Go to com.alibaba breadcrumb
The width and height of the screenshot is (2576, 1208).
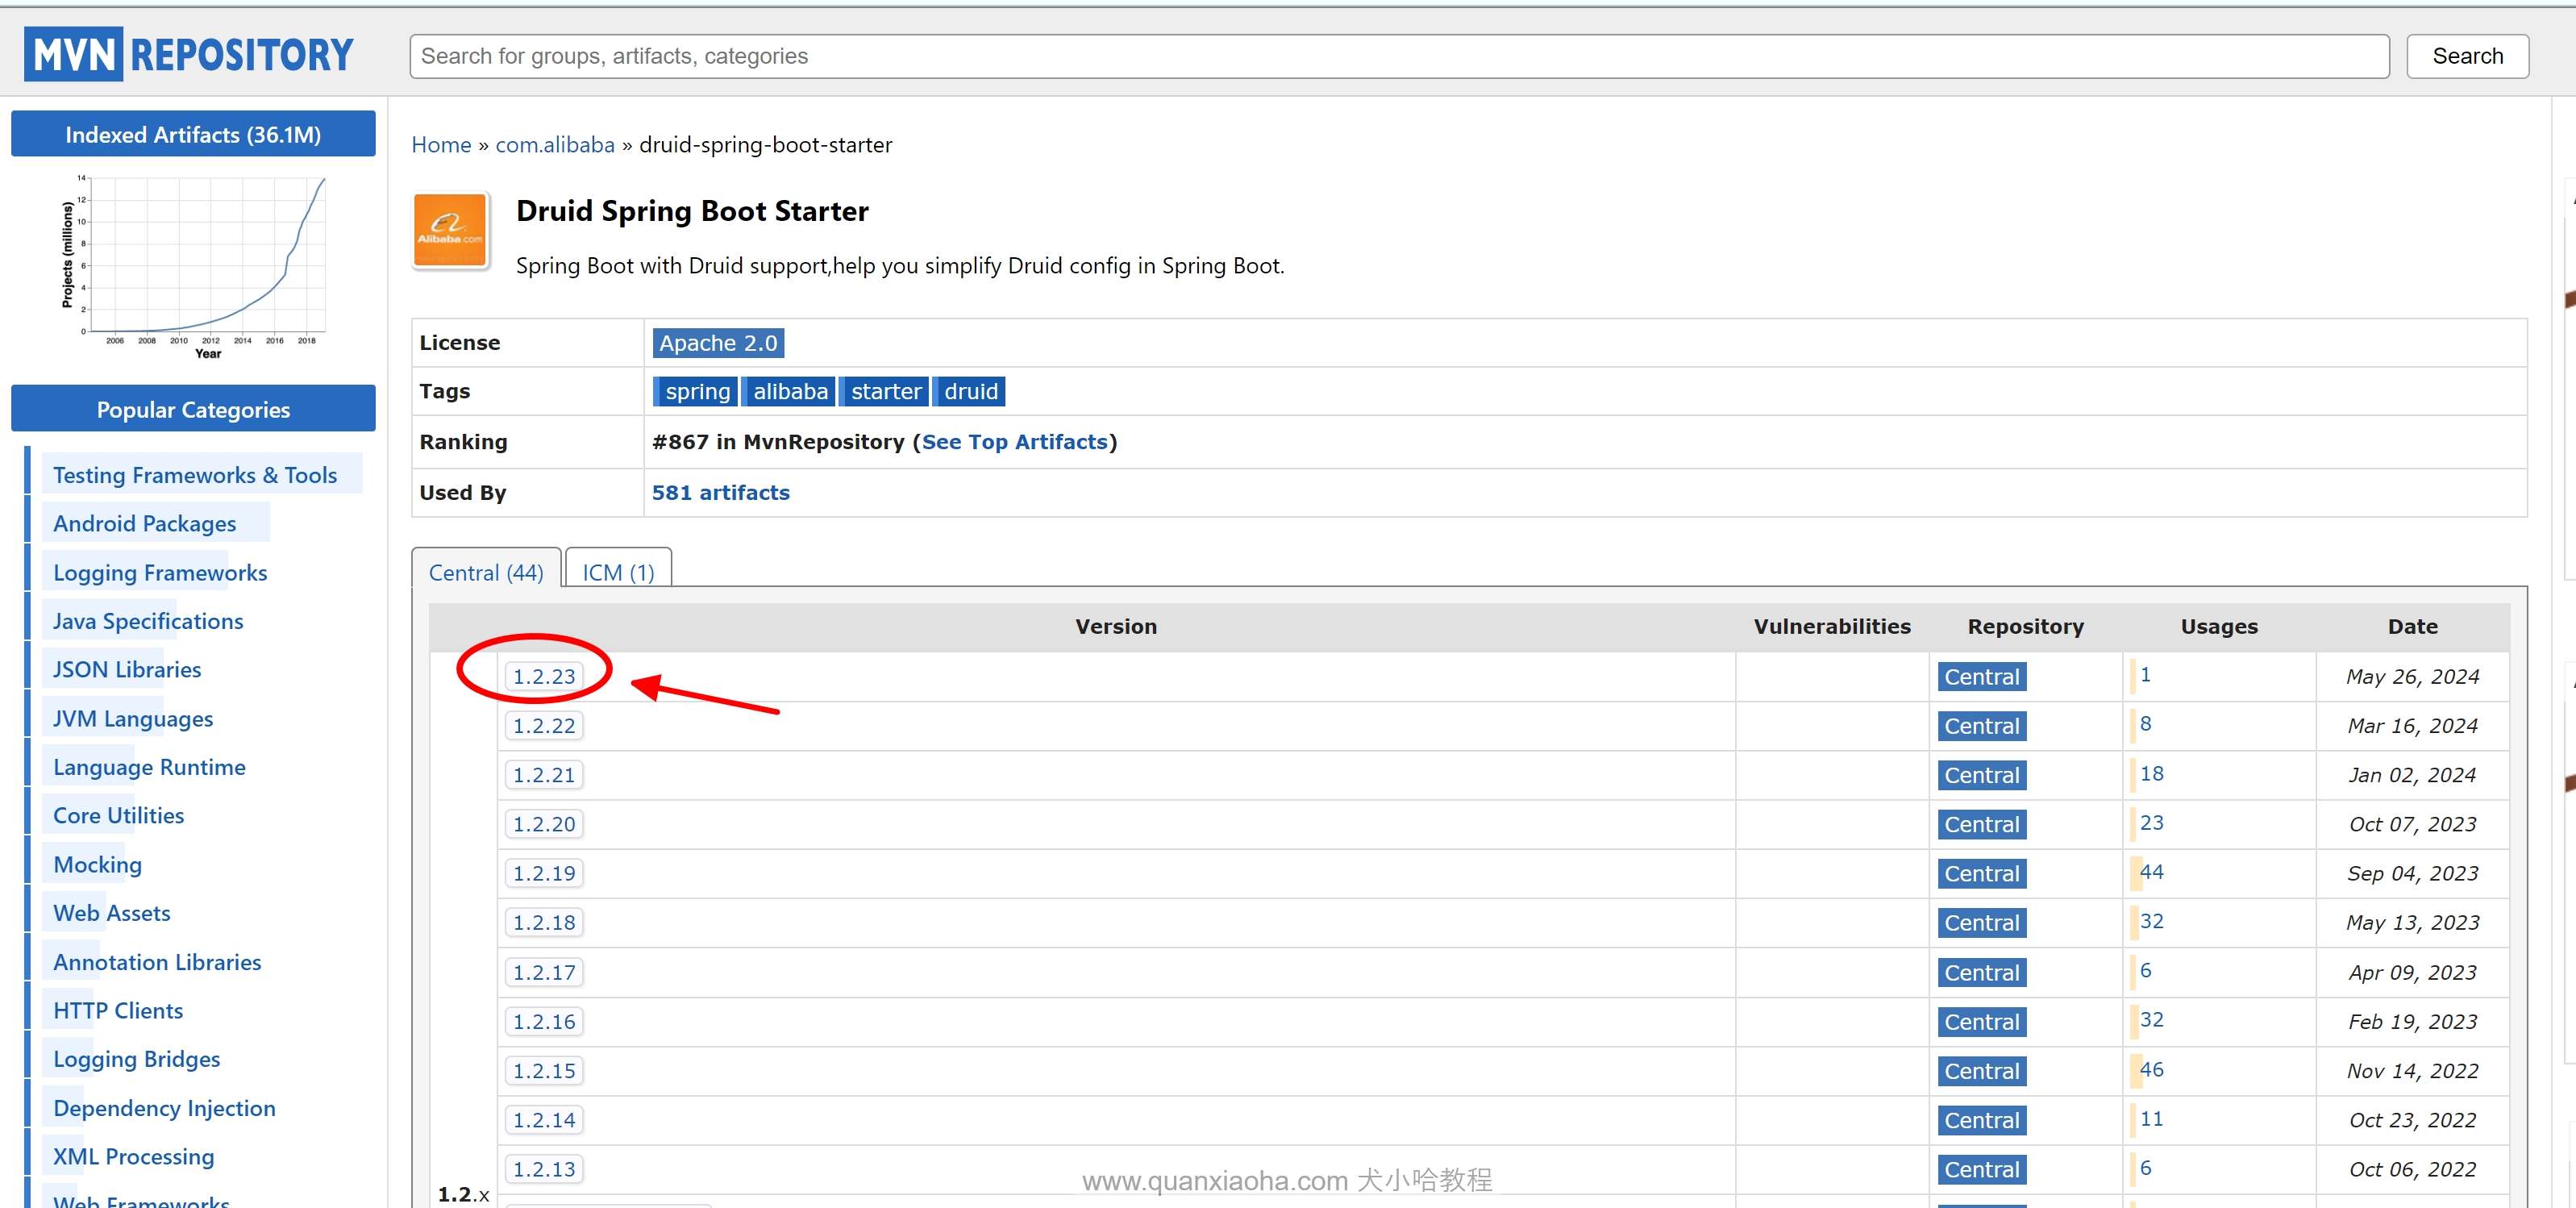point(555,145)
